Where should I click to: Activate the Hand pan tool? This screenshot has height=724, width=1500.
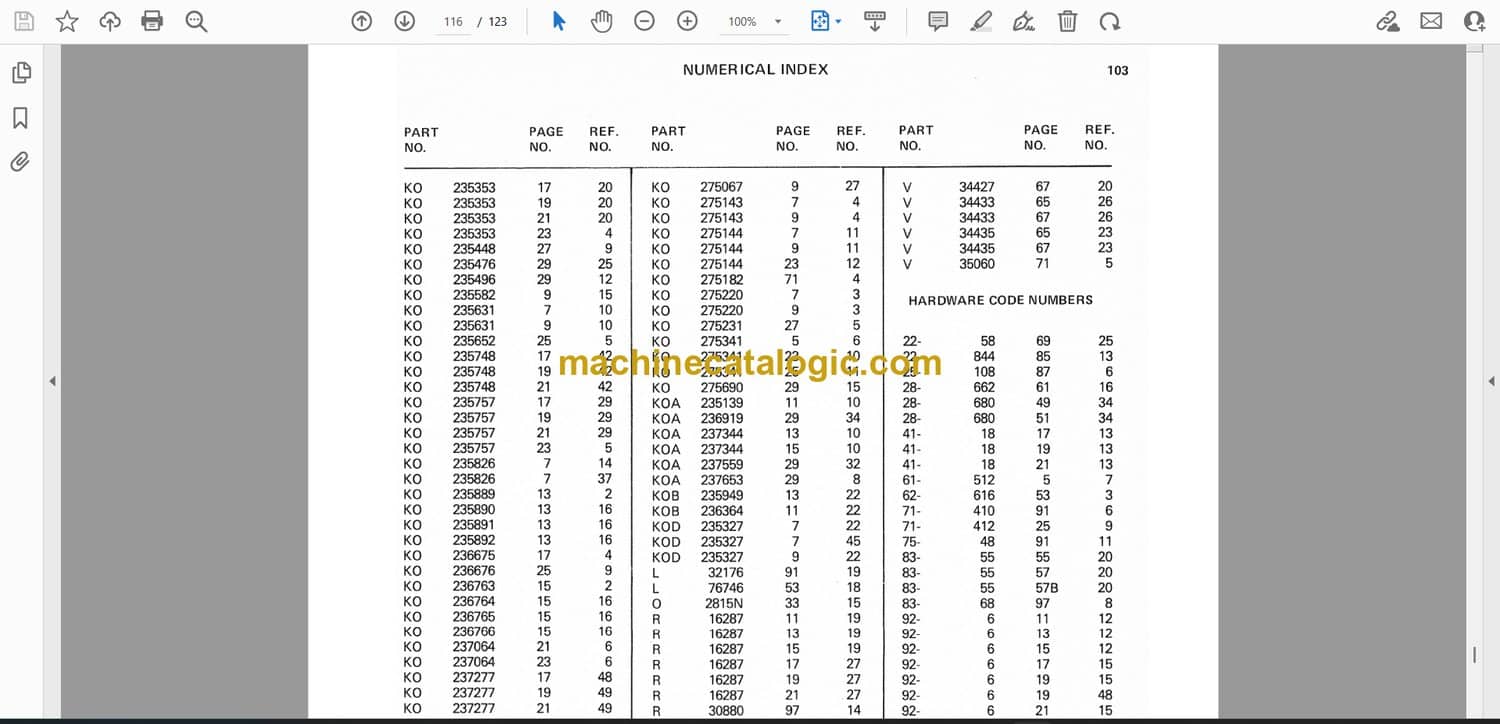[601, 21]
